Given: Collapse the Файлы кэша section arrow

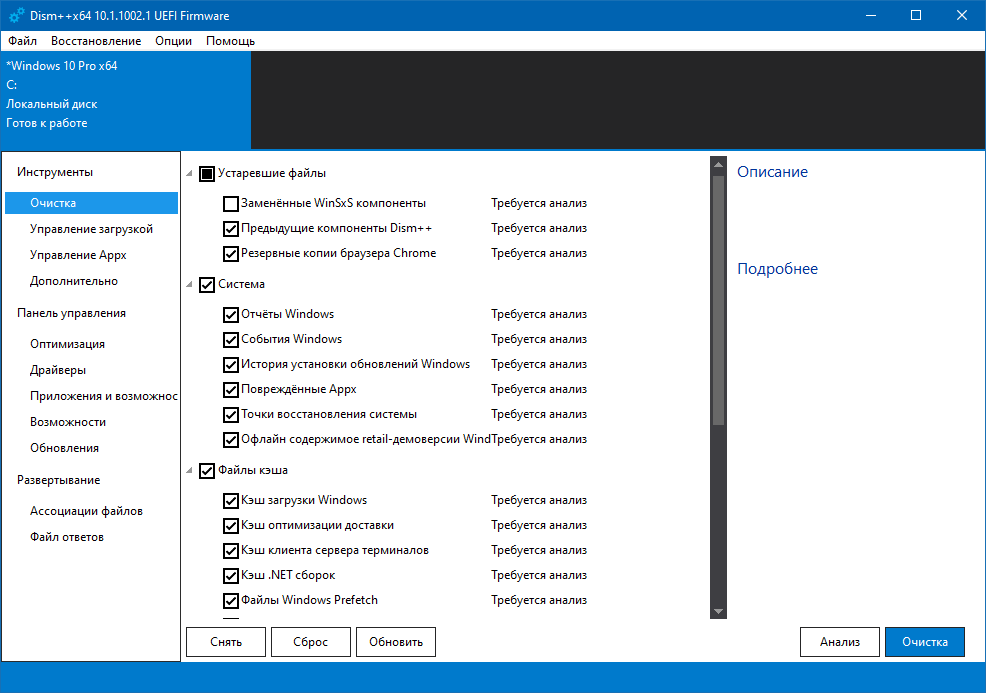Looking at the screenshot, I should click(x=190, y=471).
